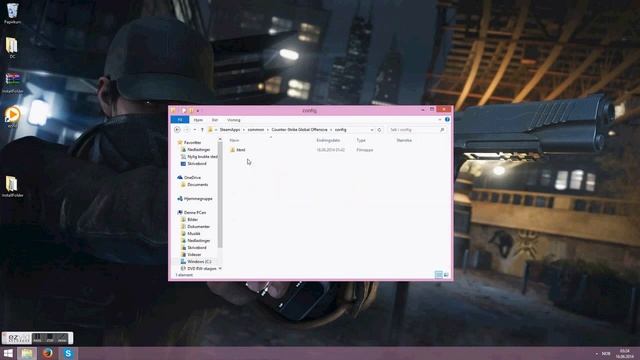Click the New folder icon in quick access toolbar

191,110
